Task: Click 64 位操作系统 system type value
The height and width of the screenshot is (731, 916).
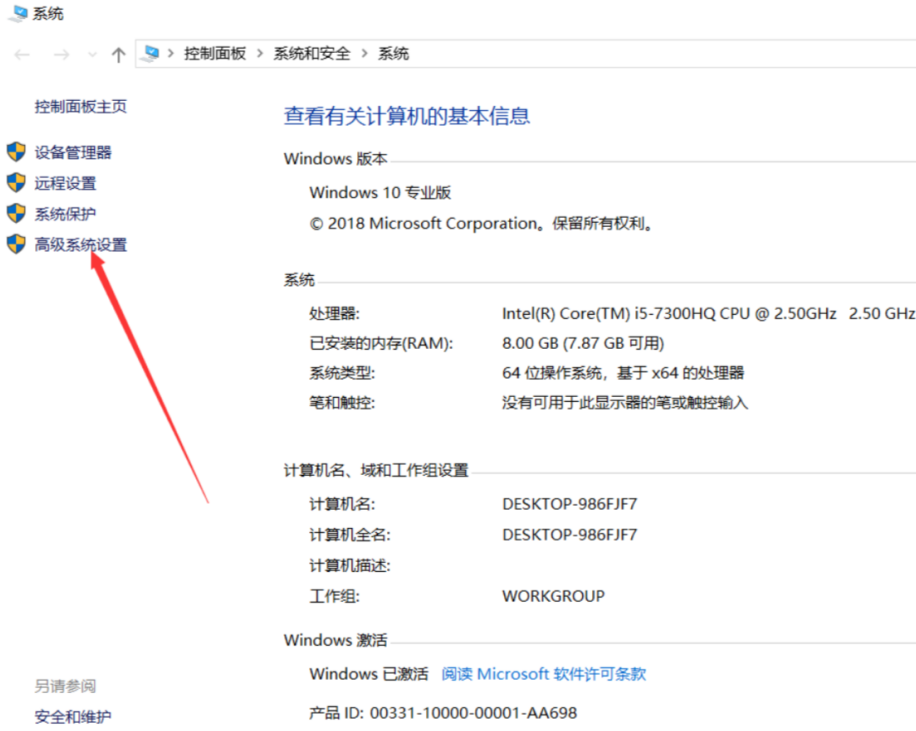Action: pos(623,373)
